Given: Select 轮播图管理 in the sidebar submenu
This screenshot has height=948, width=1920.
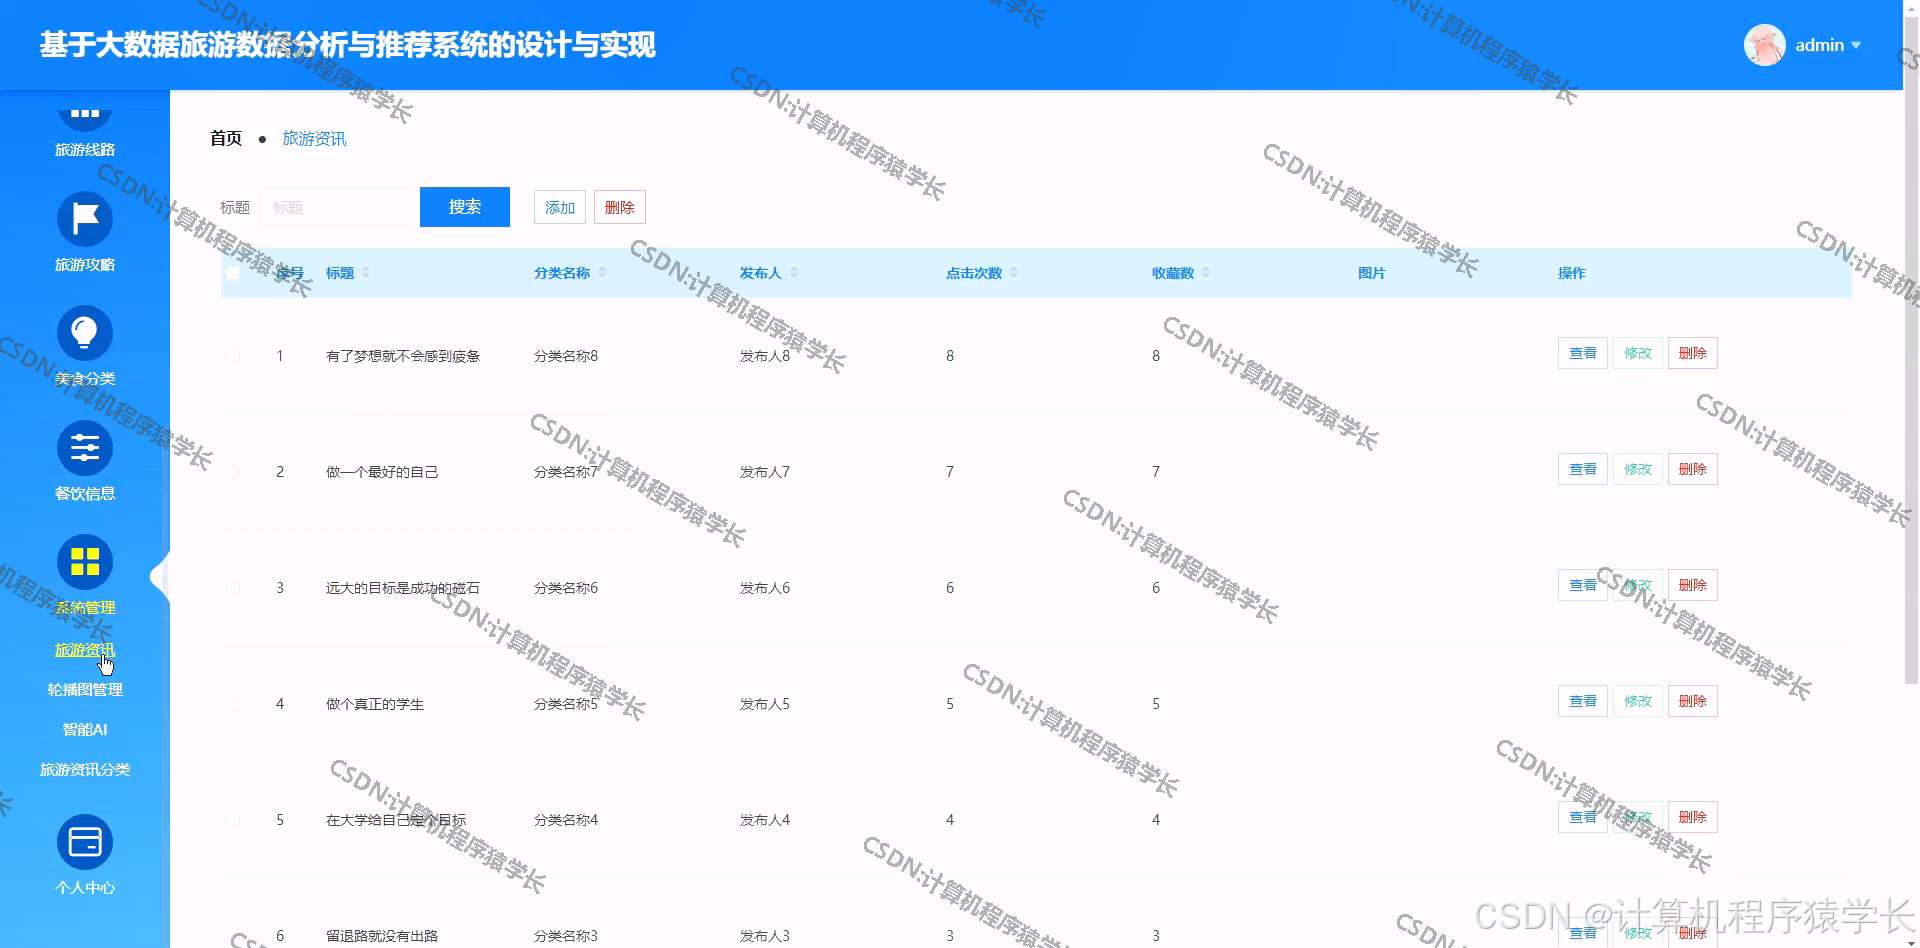Looking at the screenshot, I should click(85, 690).
